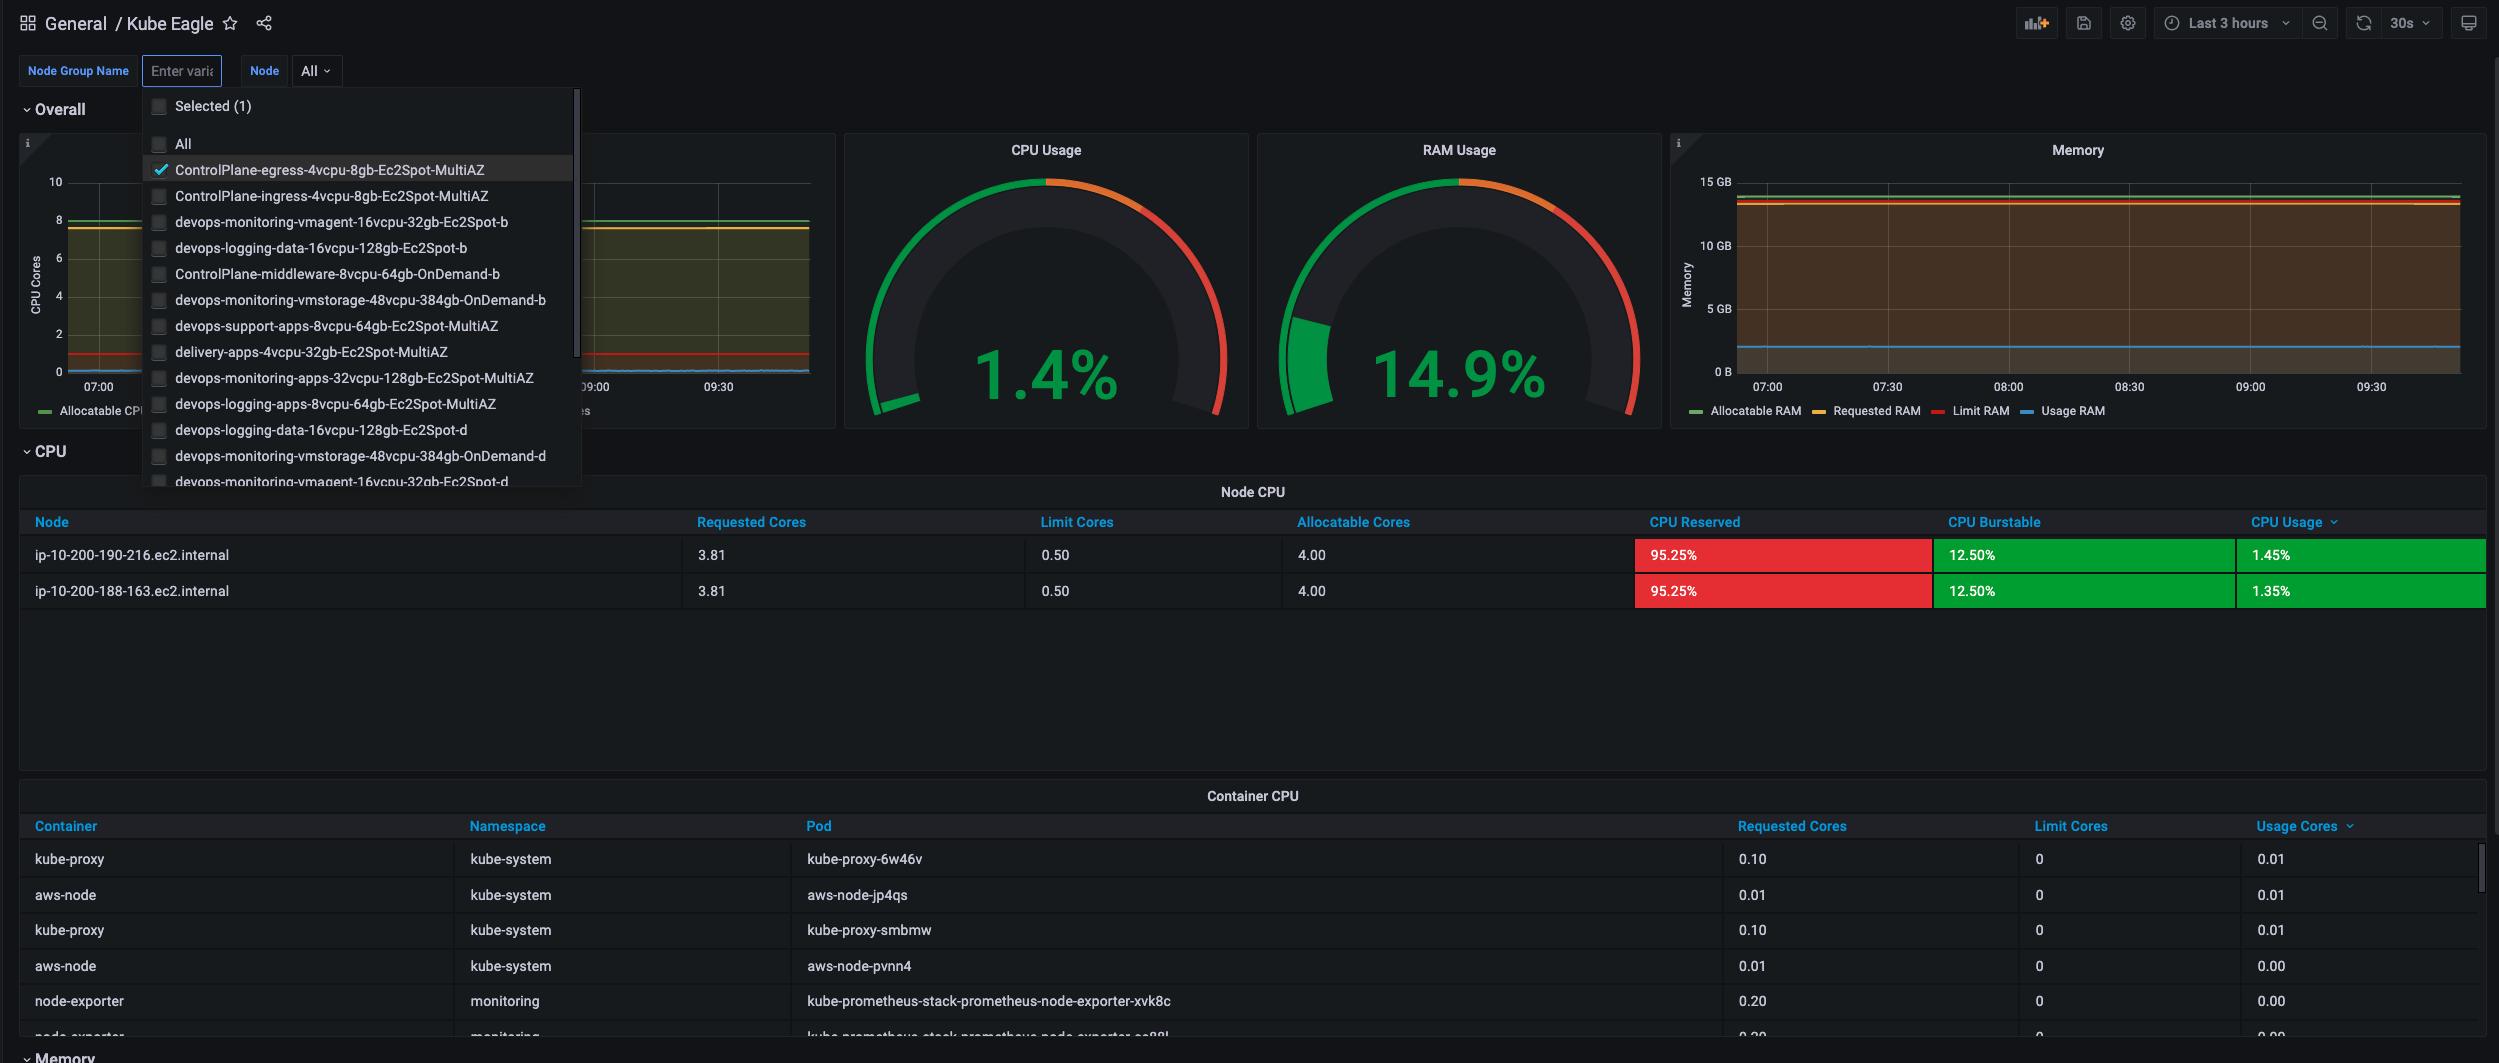Click the 1.45% CPU Usage cell
This screenshot has height=1063, width=2499.
2361,555
